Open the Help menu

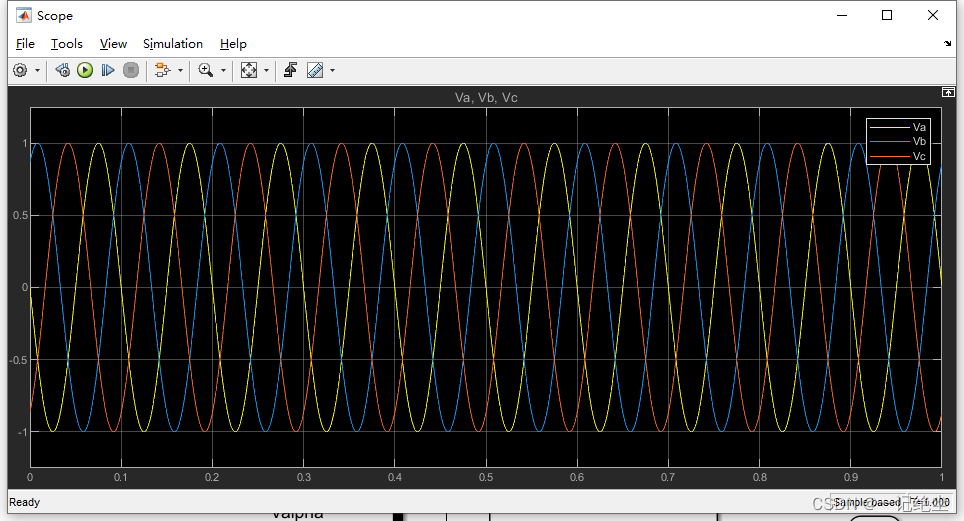[x=233, y=44]
